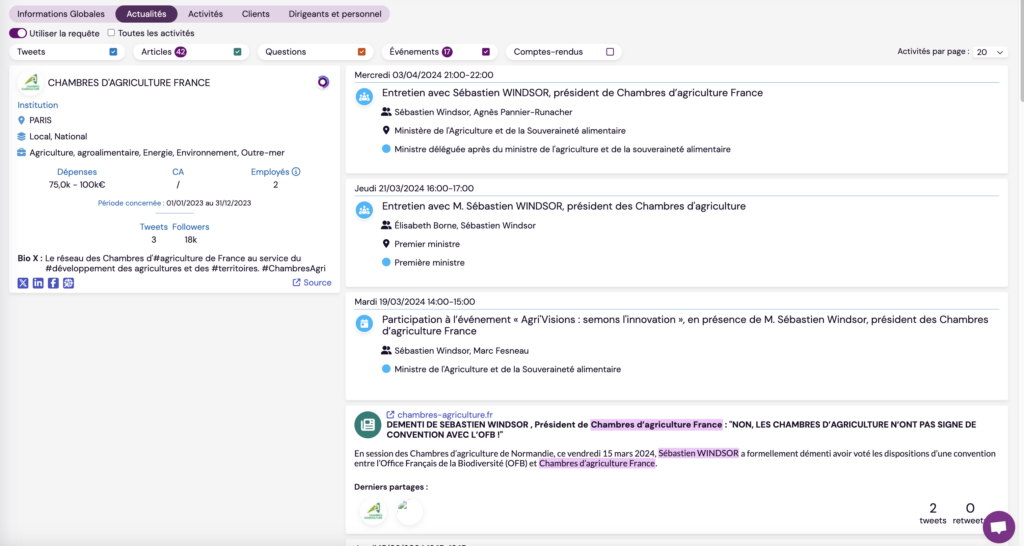
Task: Uncheck the Tweets filter checkbox
Action: click(113, 52)
